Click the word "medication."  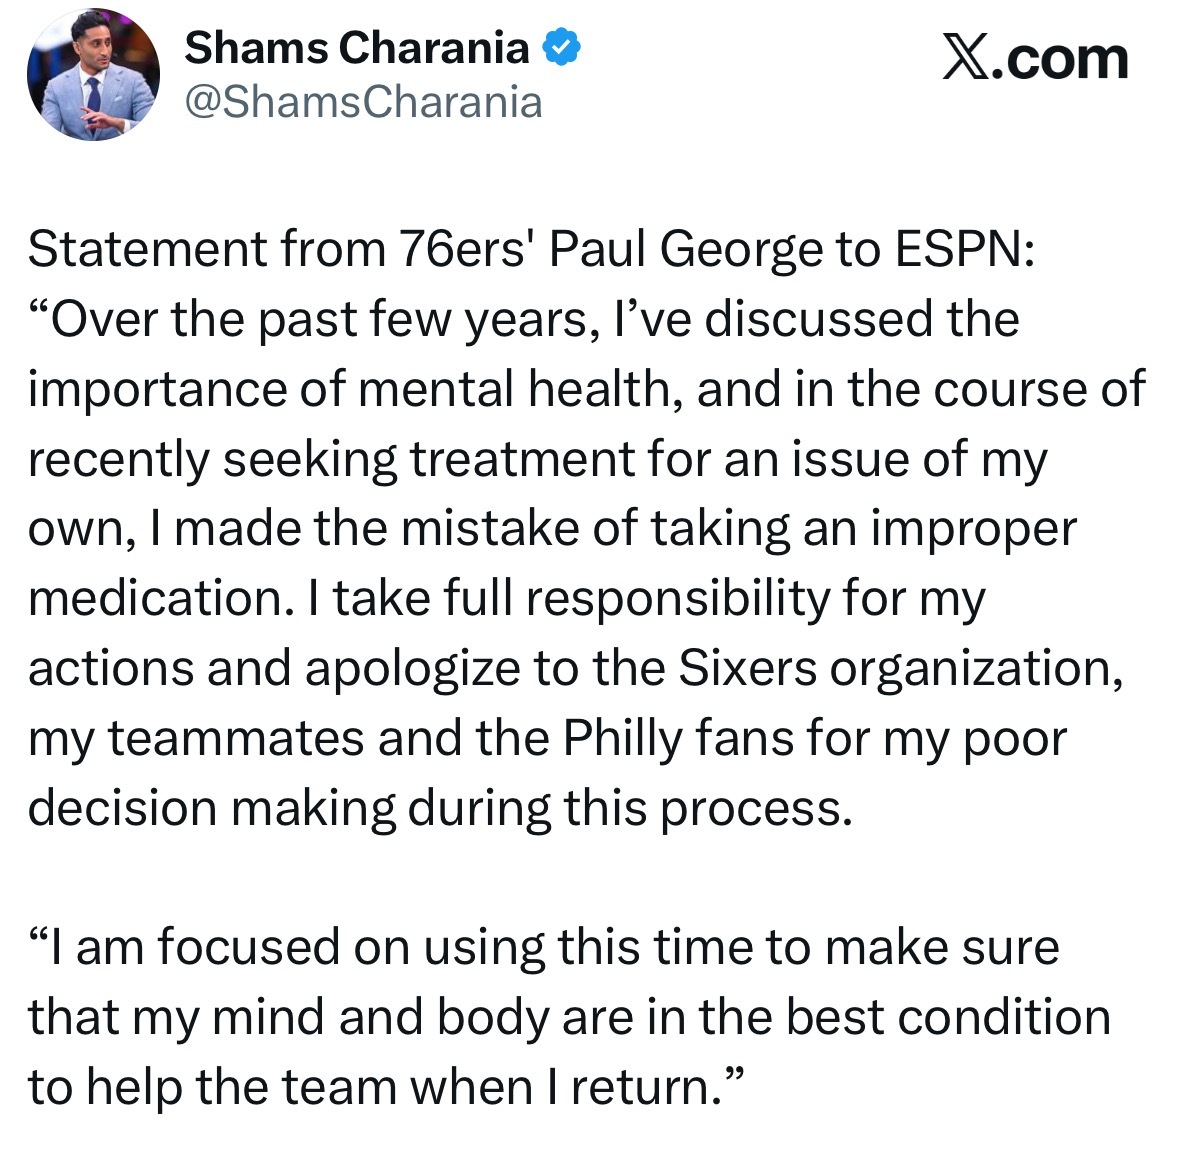point(161,599)
